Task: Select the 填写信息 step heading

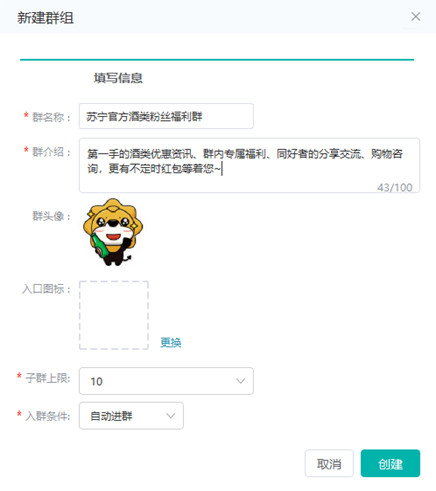Action: pyautogui.click(x=118, y=78)
